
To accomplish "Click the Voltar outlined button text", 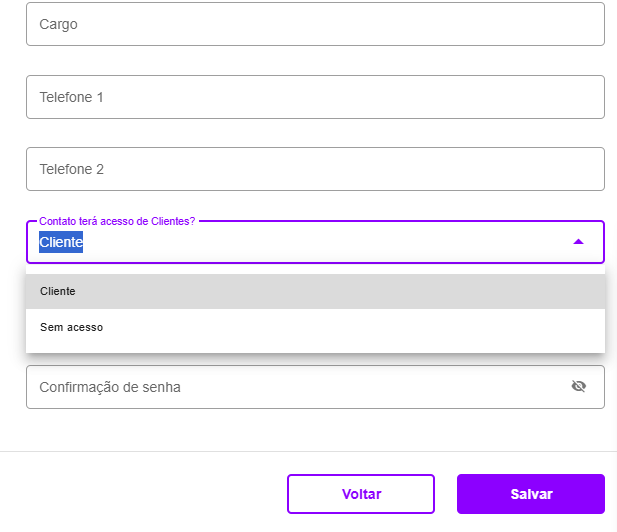I will click(362, 494).
